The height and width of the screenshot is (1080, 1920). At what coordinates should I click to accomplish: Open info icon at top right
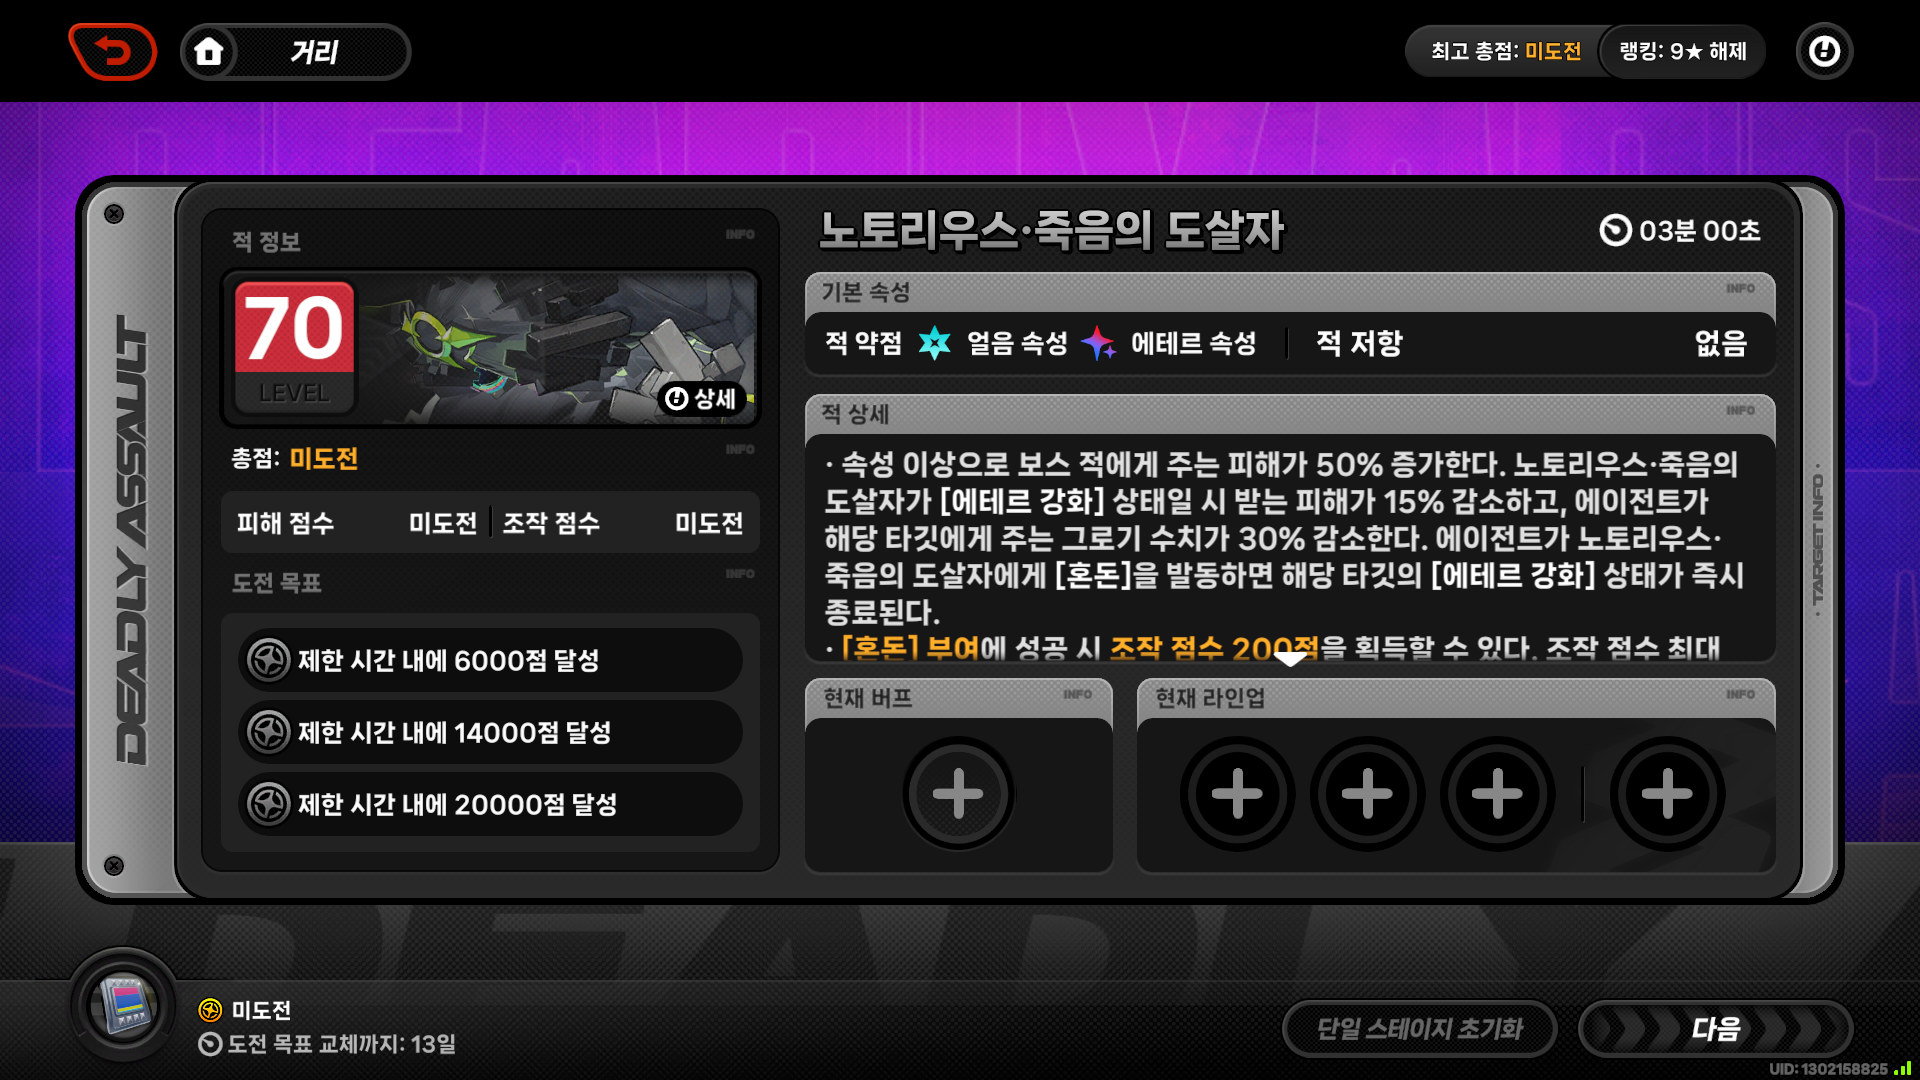pos(1824,51)
